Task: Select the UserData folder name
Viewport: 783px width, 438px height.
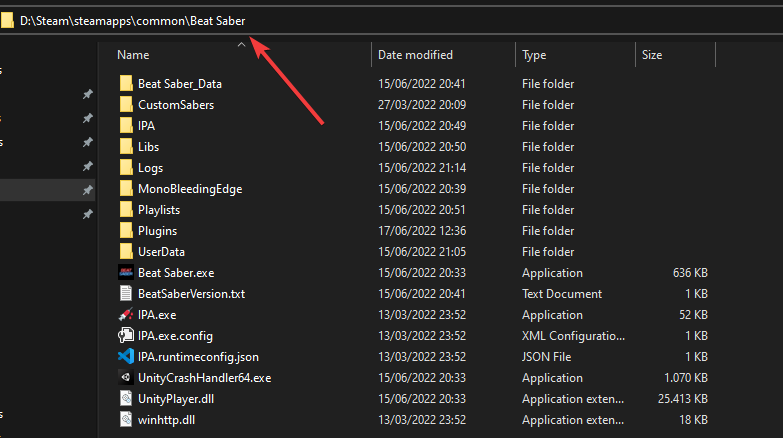Action: point(161,252)
